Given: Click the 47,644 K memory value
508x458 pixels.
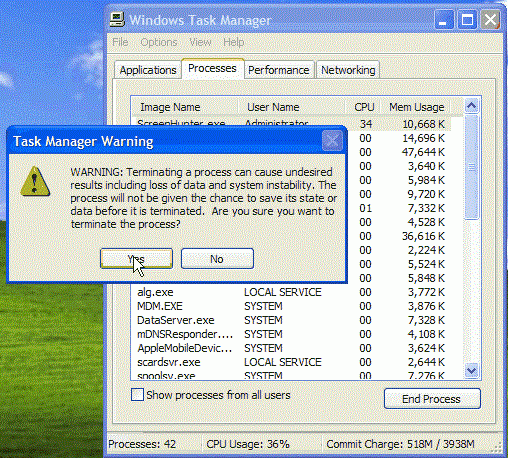Looking at the screenshot, I should click(423, 152).
